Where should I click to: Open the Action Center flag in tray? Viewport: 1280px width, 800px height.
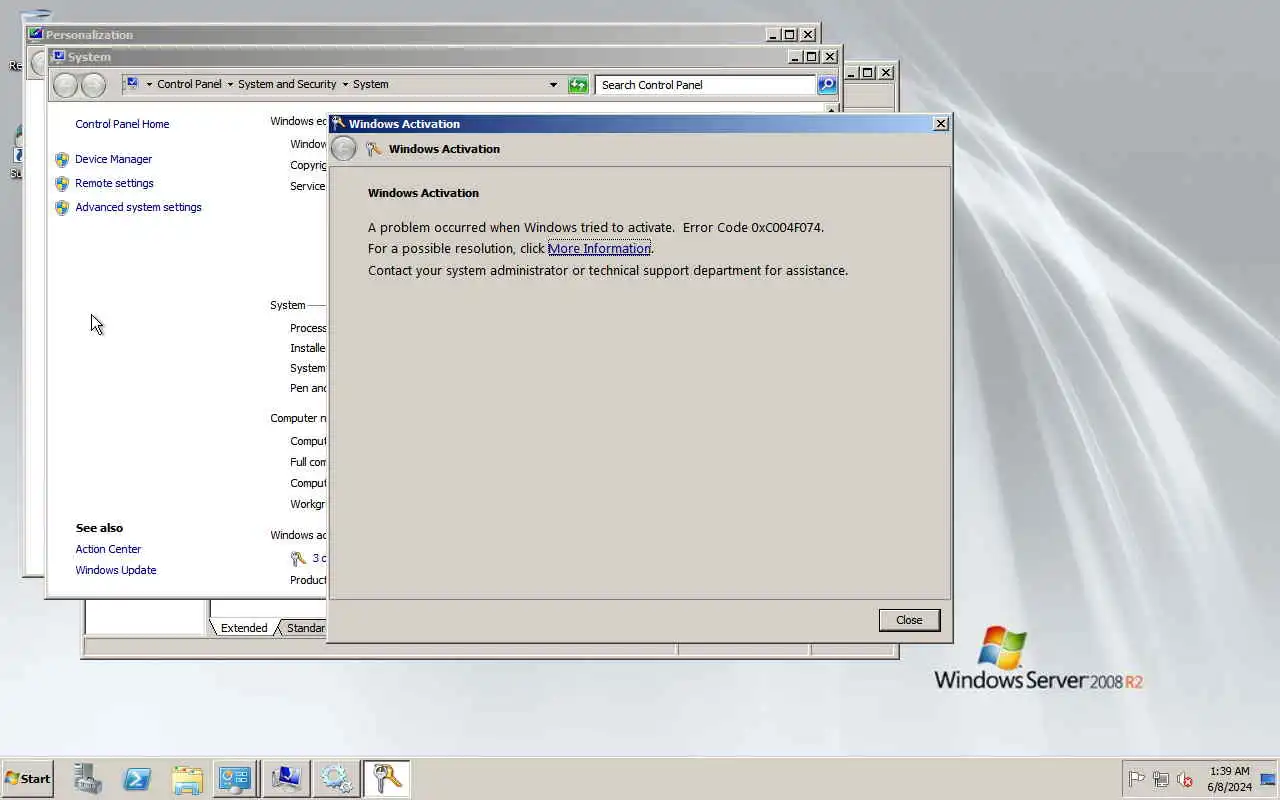point(1136,779)
